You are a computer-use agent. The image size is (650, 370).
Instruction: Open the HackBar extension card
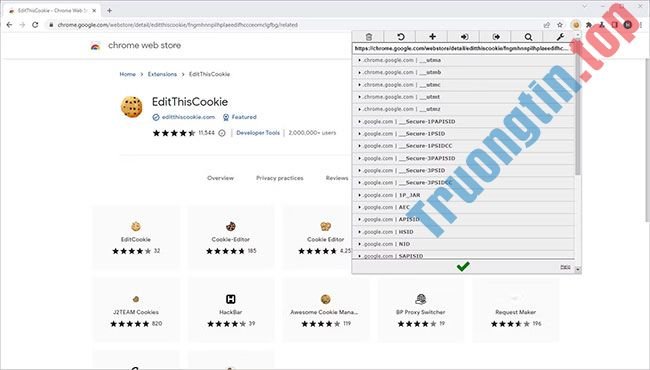(x=231, y=310)
